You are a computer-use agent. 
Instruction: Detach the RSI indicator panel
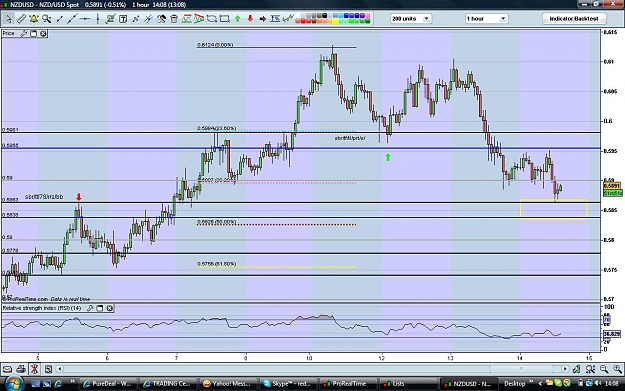[x=100, y=308]
